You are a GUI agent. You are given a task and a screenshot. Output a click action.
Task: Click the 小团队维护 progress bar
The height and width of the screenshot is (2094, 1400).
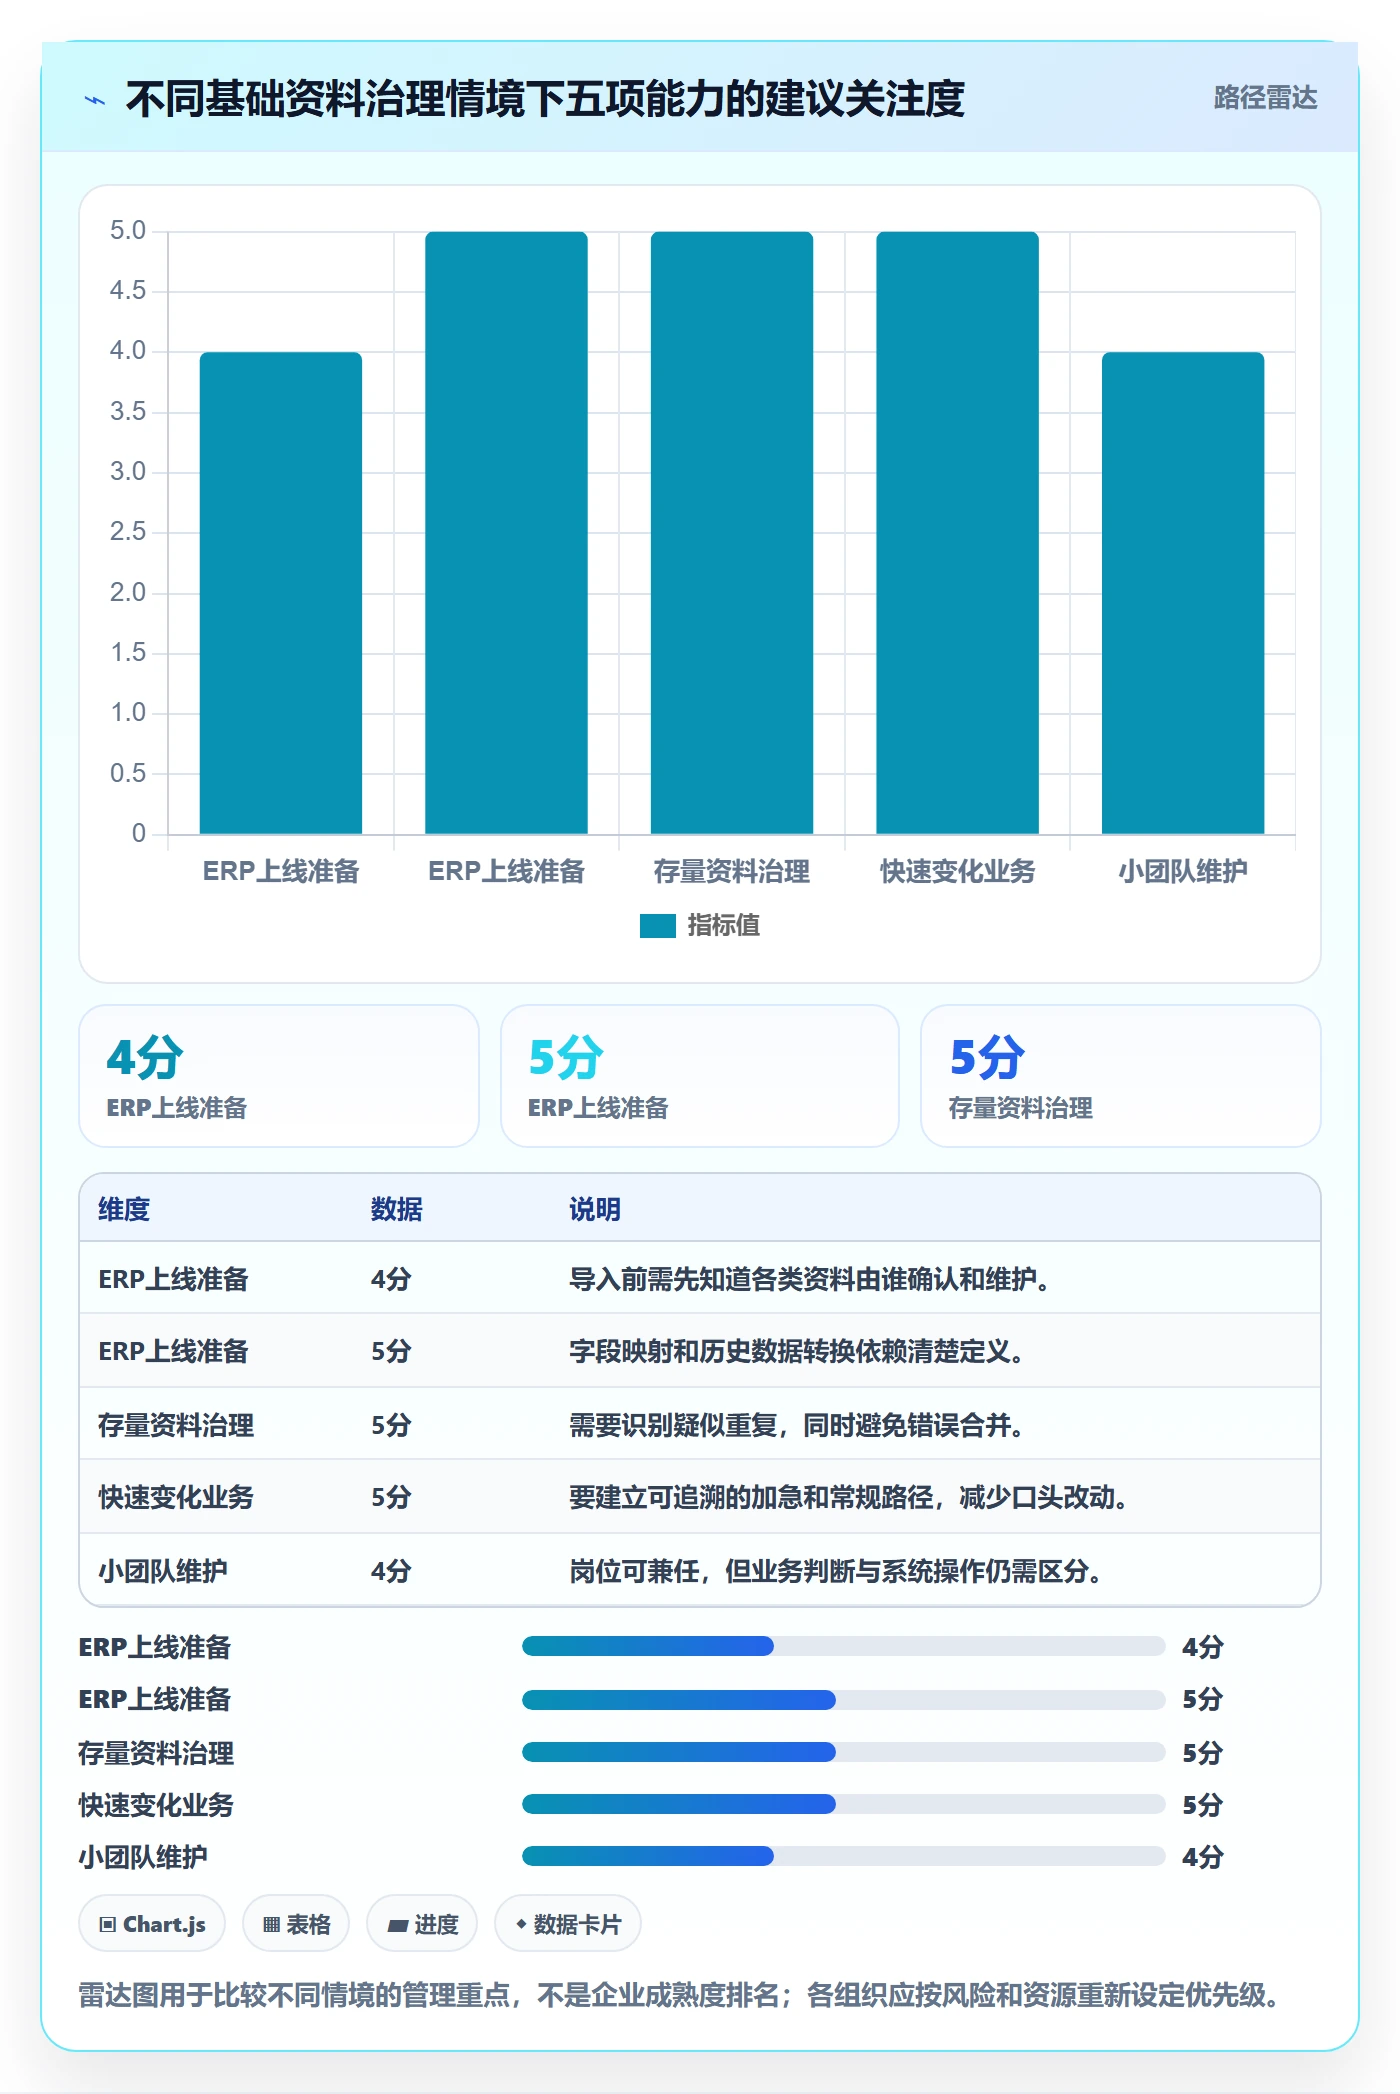(x=843, y=1856)
